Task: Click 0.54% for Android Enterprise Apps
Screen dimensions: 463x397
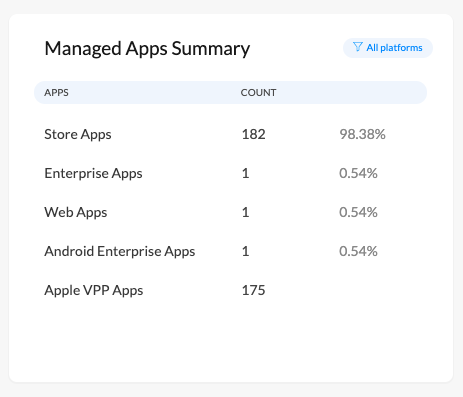Action: [x=358, y=251]
